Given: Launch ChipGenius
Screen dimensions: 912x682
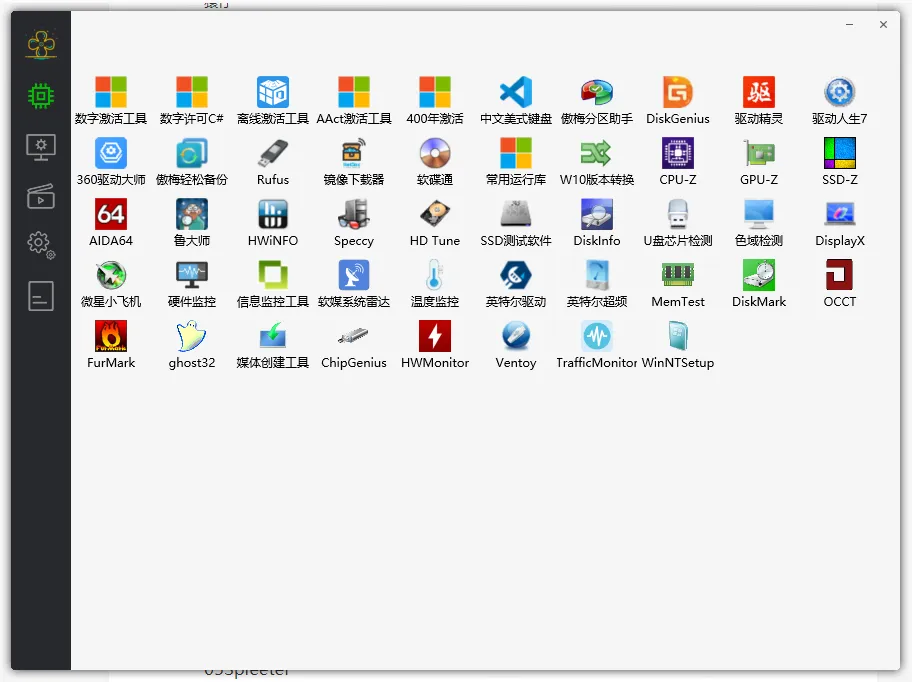Looking at the screenshot, I should point(354,336).
